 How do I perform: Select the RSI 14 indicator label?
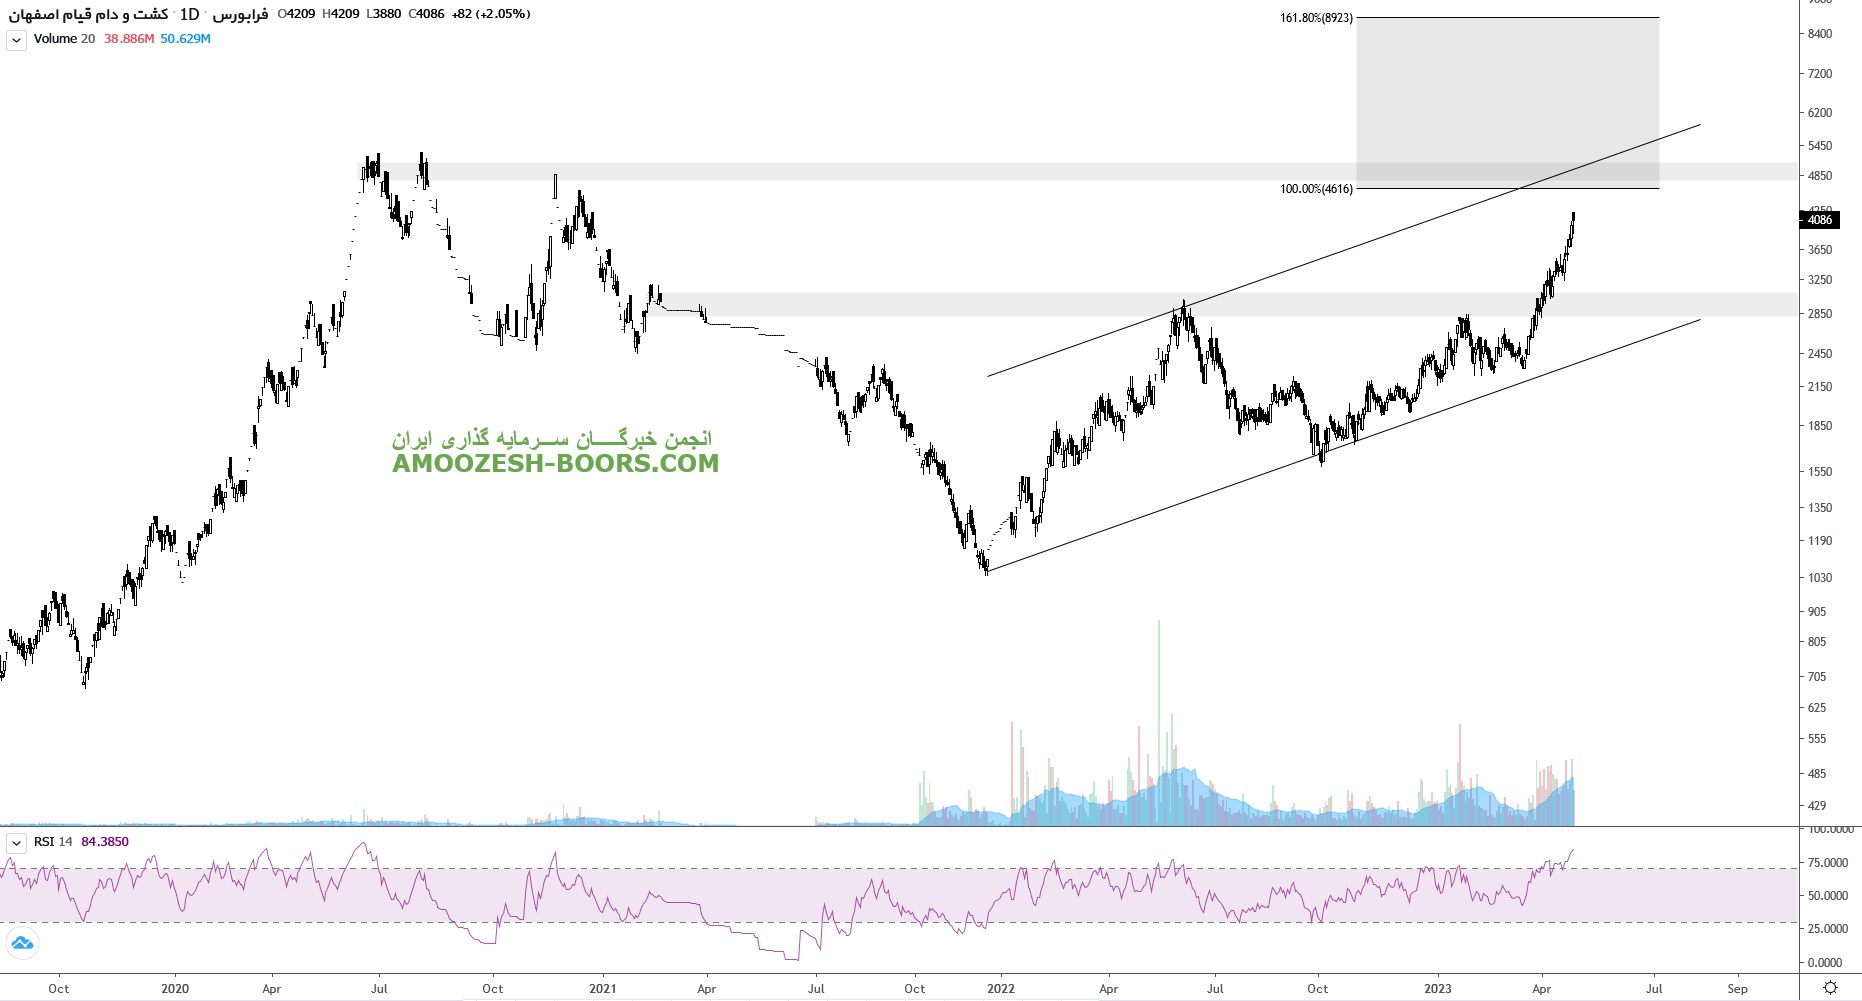(x=53, y=842)
